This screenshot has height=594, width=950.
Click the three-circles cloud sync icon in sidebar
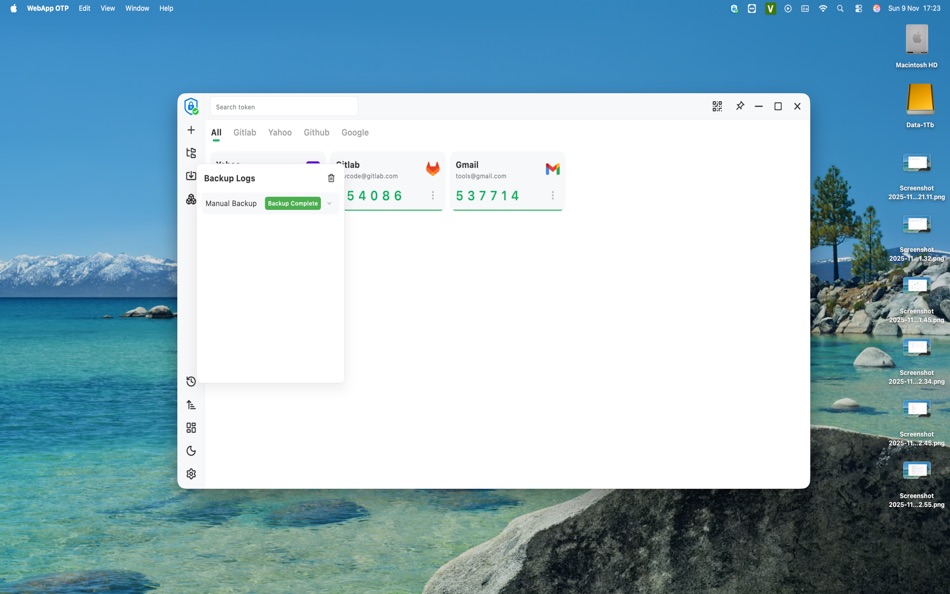pos(191,199)
